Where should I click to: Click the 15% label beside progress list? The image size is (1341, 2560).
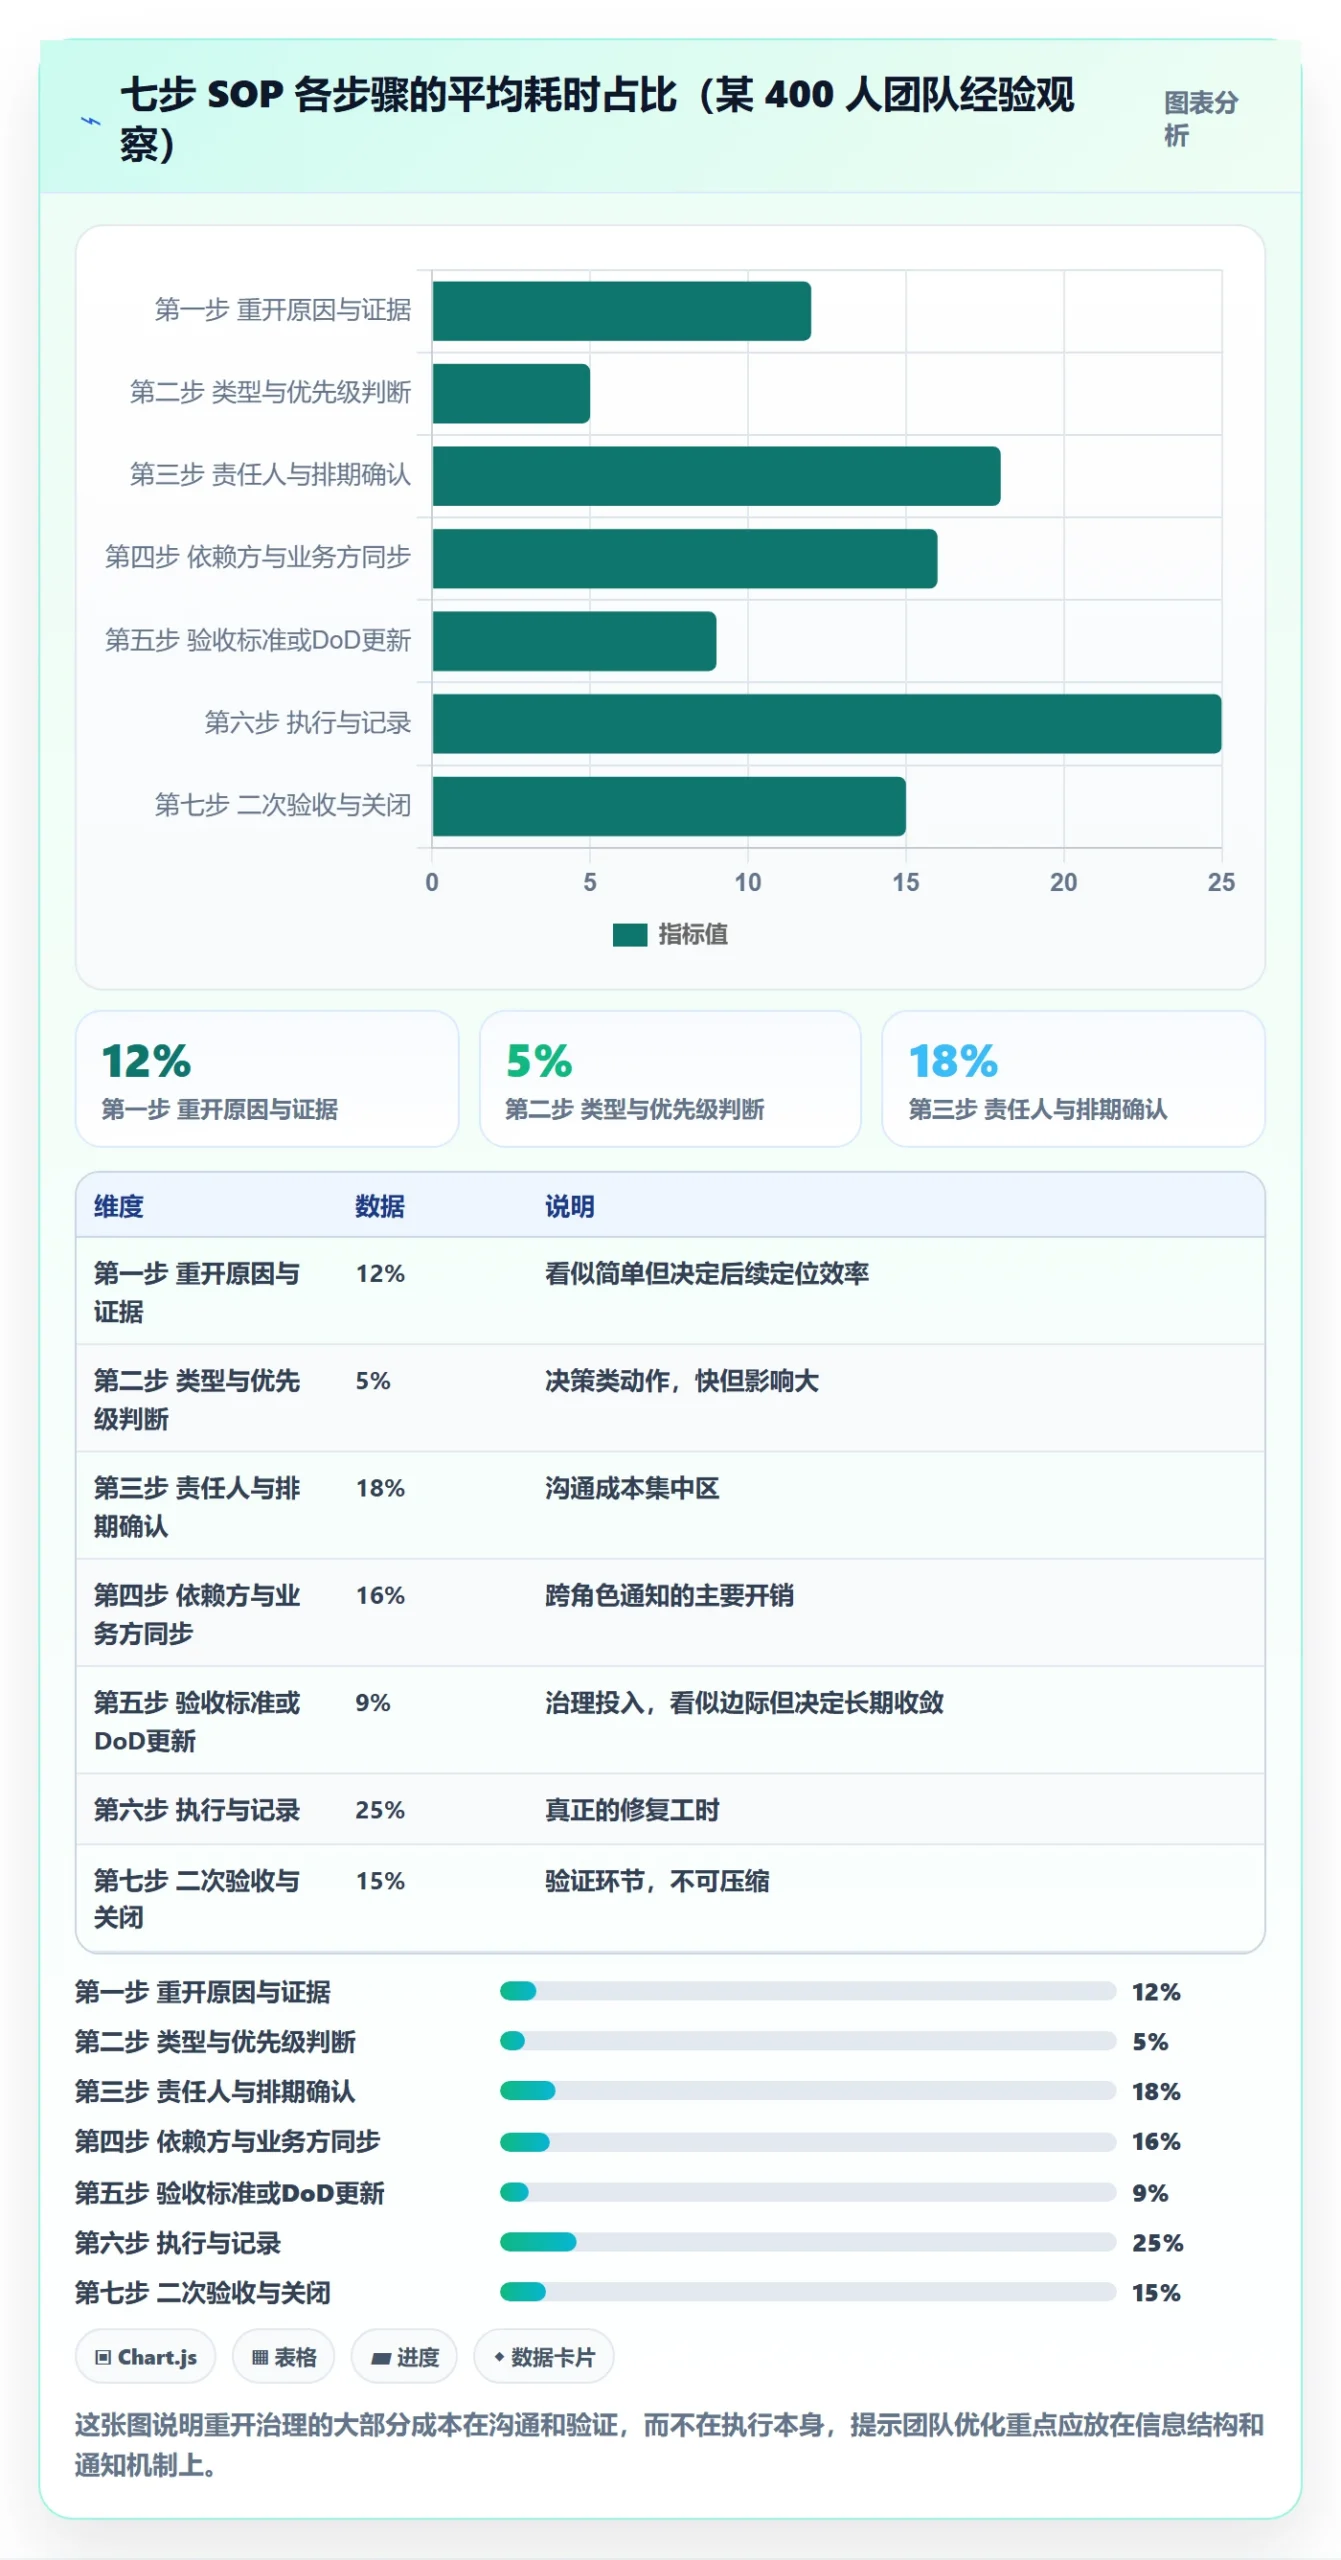coord(1156,2292)
